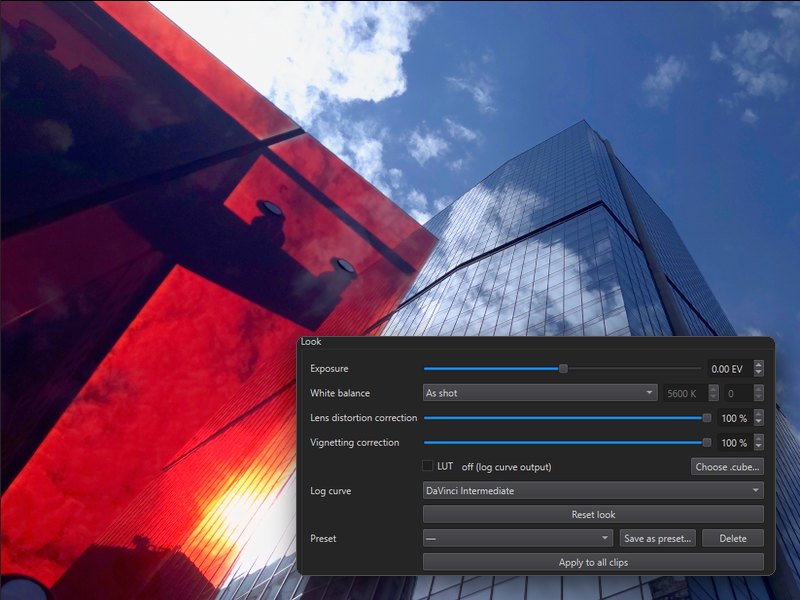Decrease Exposure with the down stepper arrow
Image resolution: width=800 pixels, height=600 pixels.
pos(759,373)
